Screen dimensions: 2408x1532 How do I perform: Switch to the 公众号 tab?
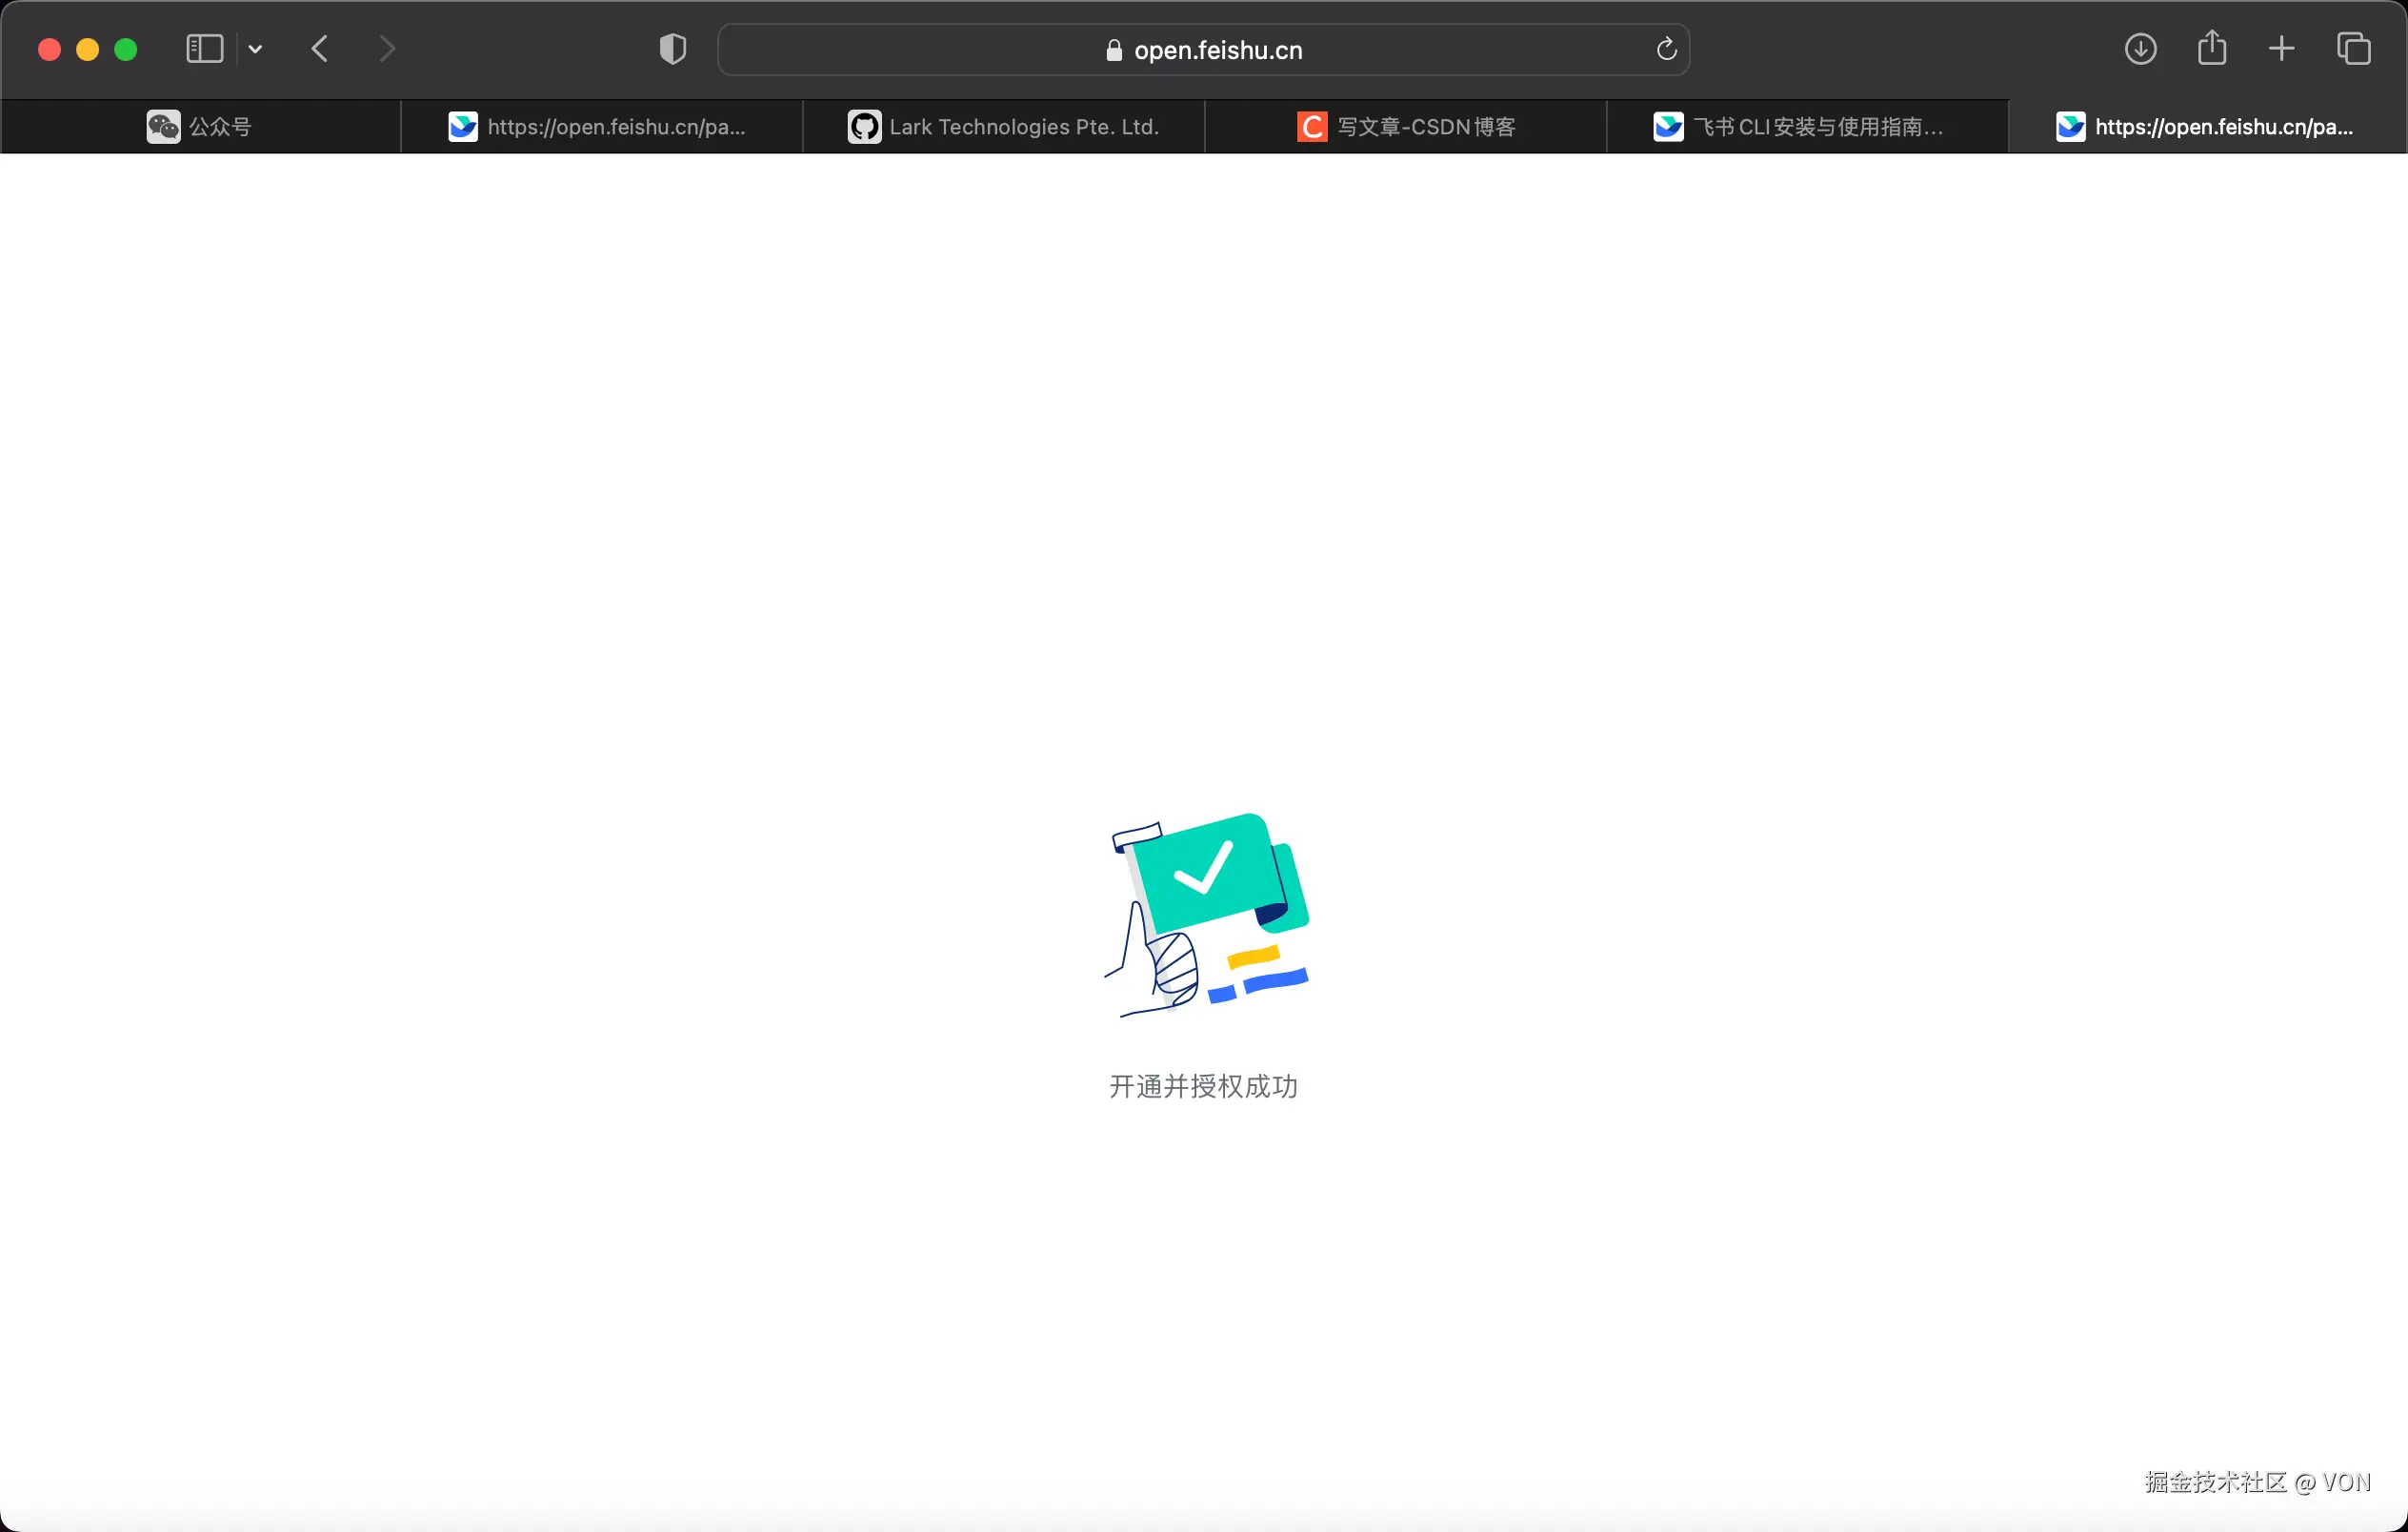click(x=200, y=127)
